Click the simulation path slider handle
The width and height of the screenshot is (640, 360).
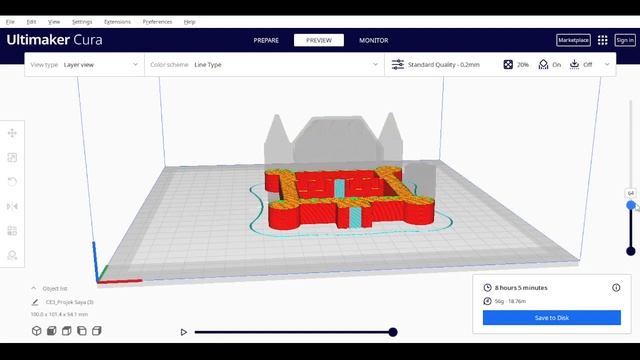pos(393,332)
